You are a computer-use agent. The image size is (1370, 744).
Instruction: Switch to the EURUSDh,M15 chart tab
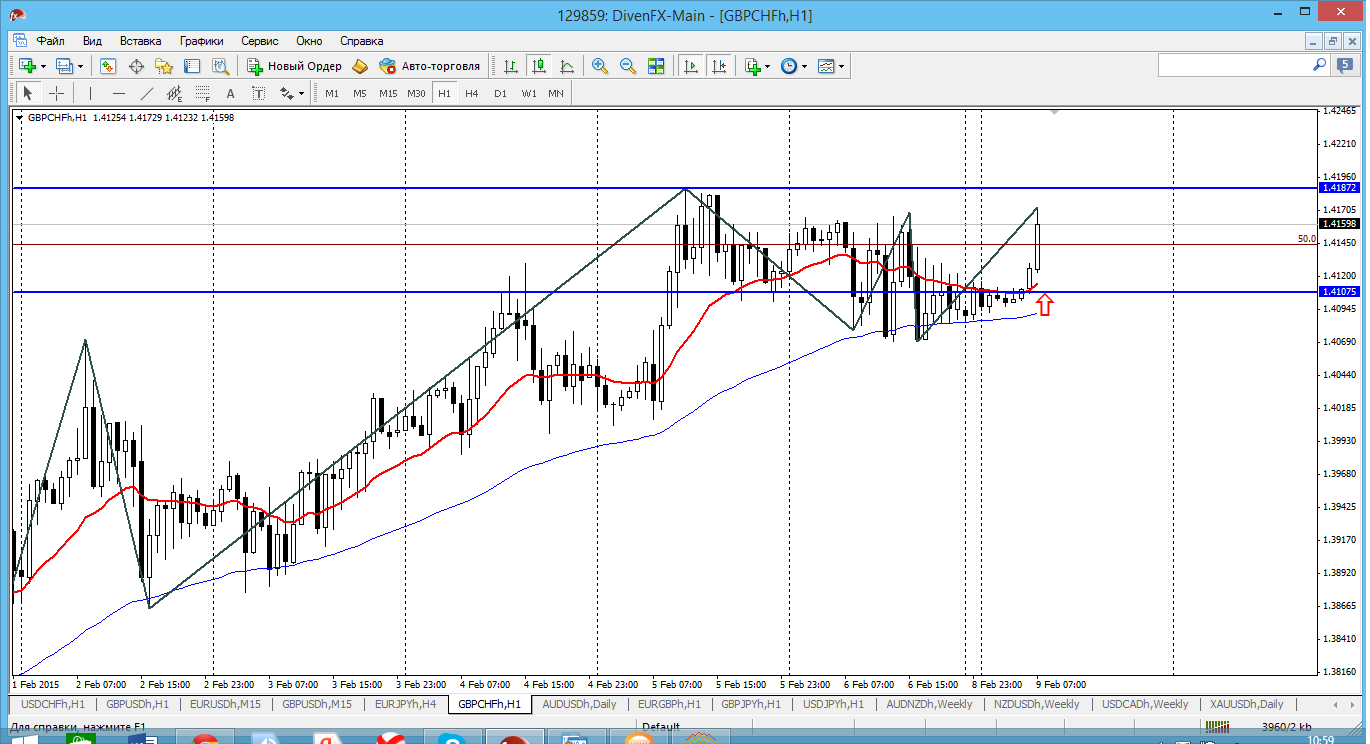click(x=226, y=704)
